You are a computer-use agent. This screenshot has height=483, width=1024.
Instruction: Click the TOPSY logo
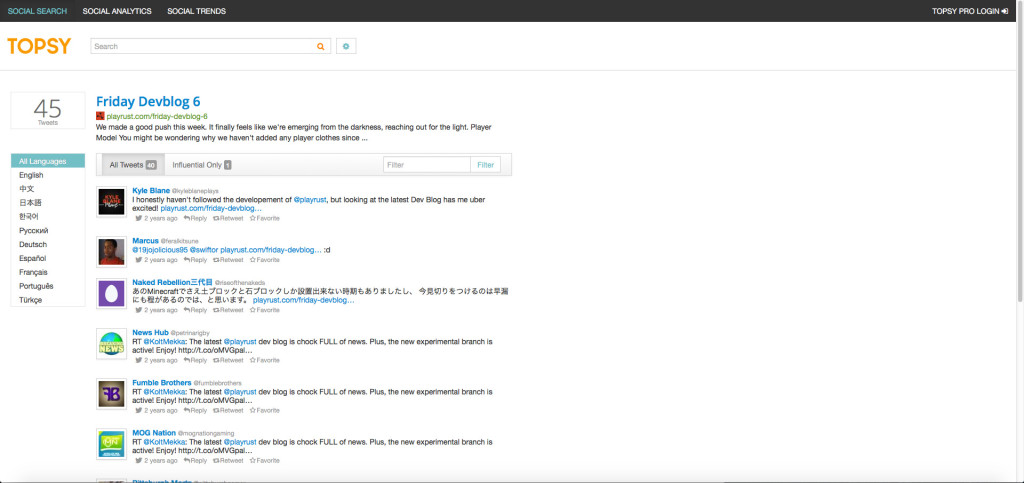click(x=39, y=46)
